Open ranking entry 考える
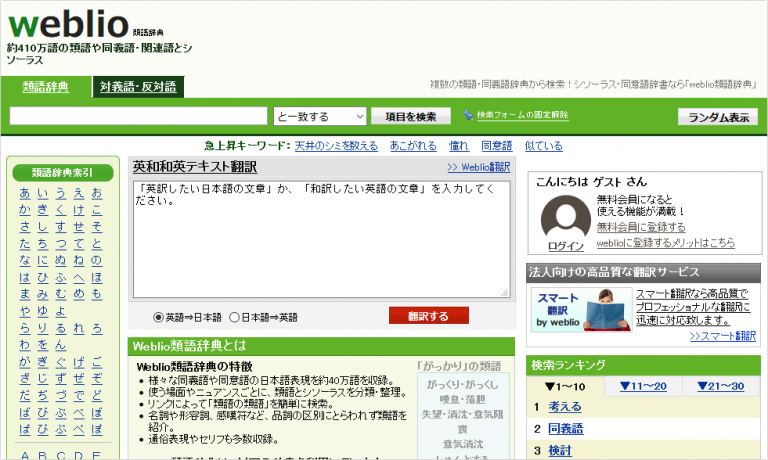768x460 pixels. point(565,407)
